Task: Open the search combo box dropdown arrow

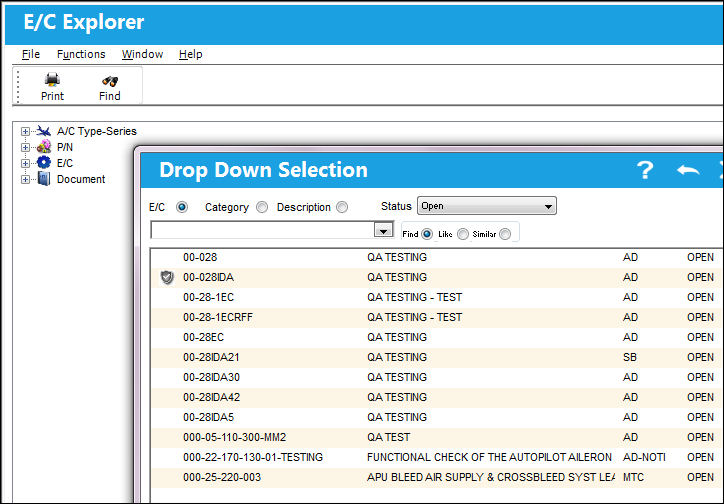Action: pos(384,230)
